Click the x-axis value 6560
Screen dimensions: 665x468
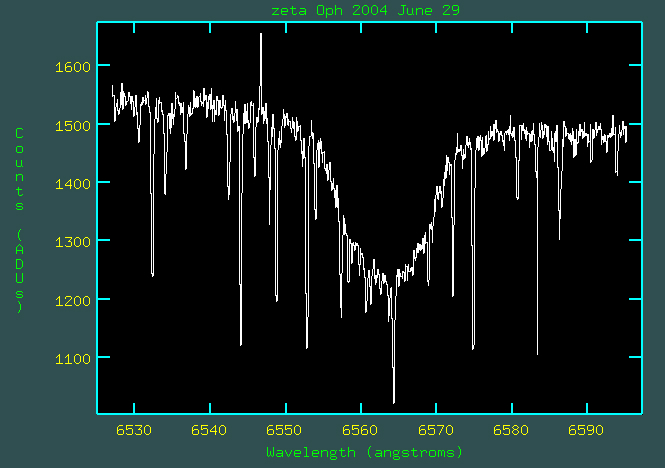[360, 430]
